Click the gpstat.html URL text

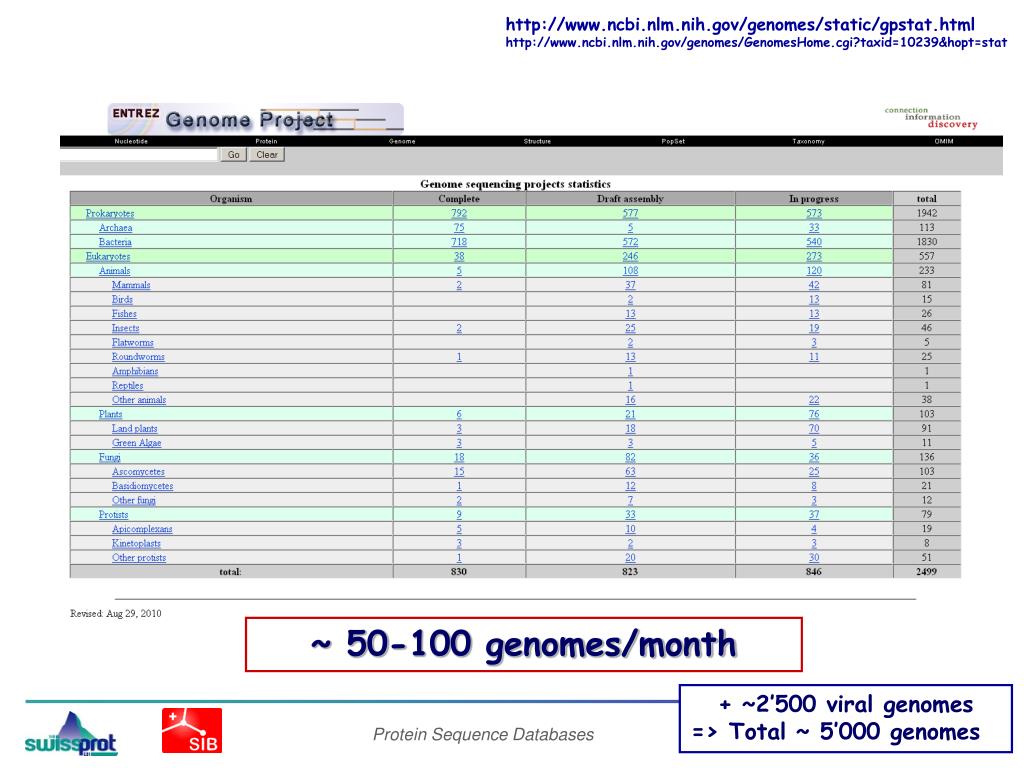coord(740,25)
